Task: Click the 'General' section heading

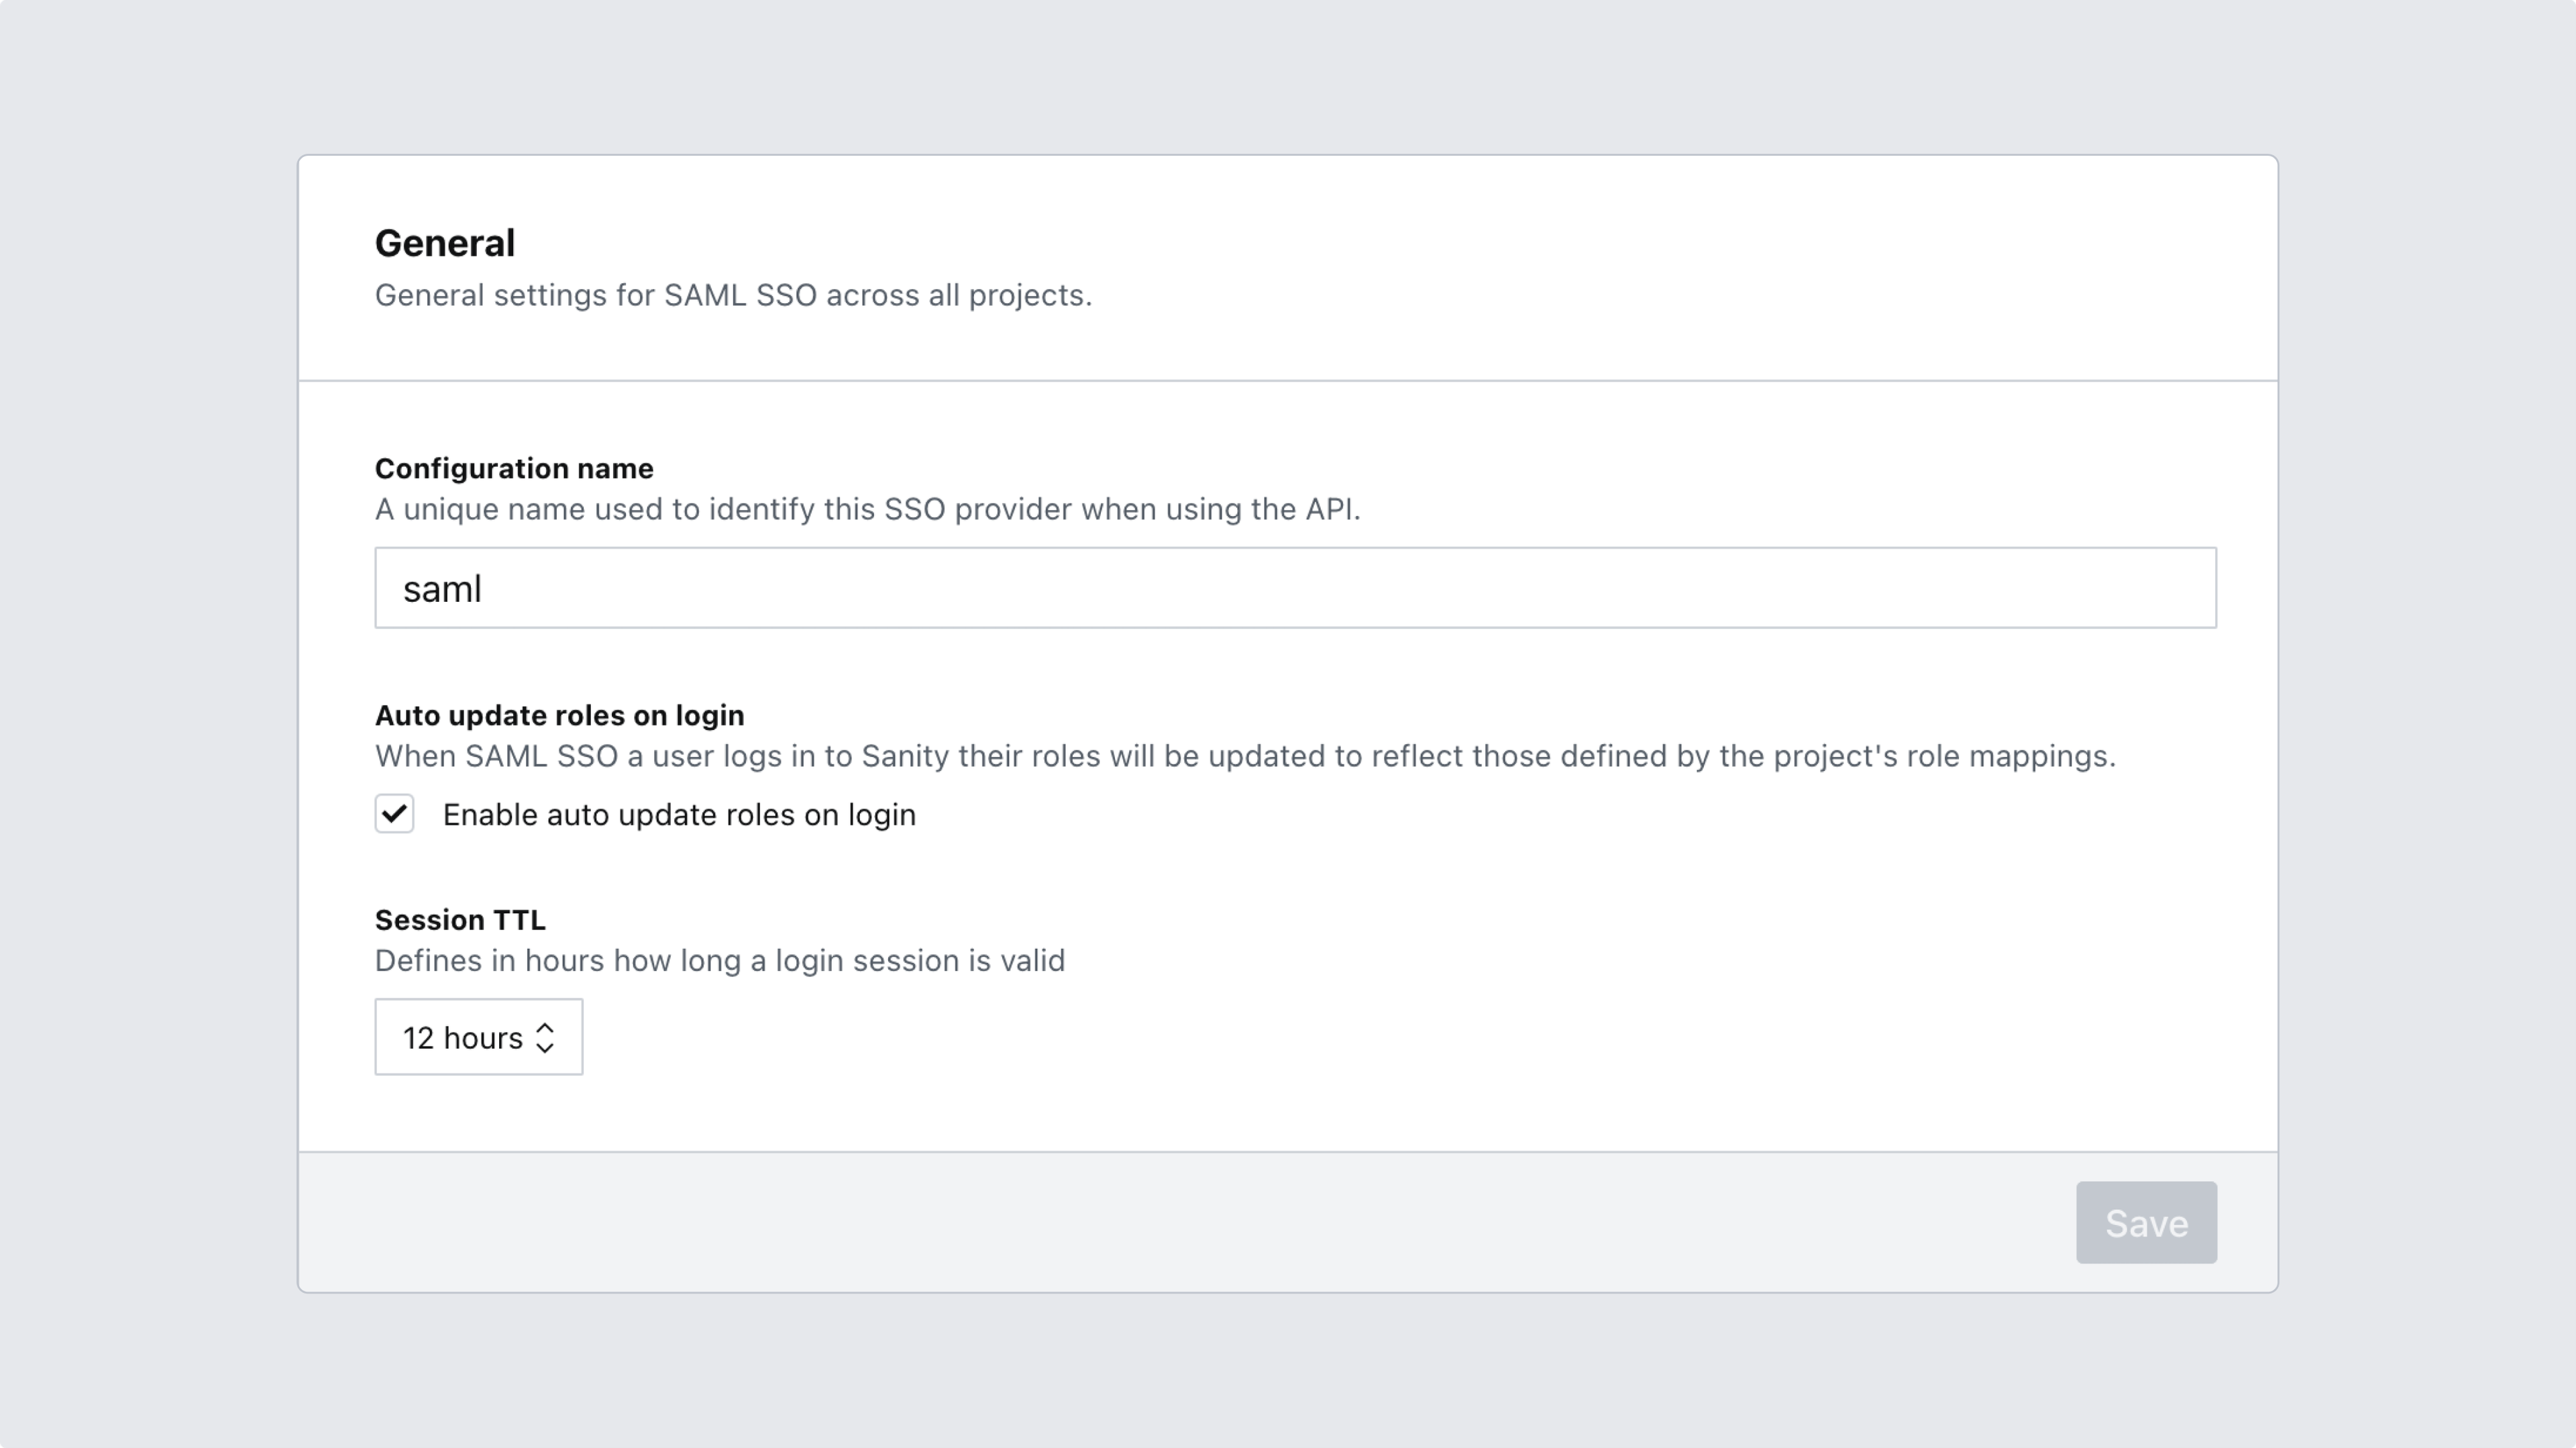Action: pyautogui.click(x=445, y=243)
